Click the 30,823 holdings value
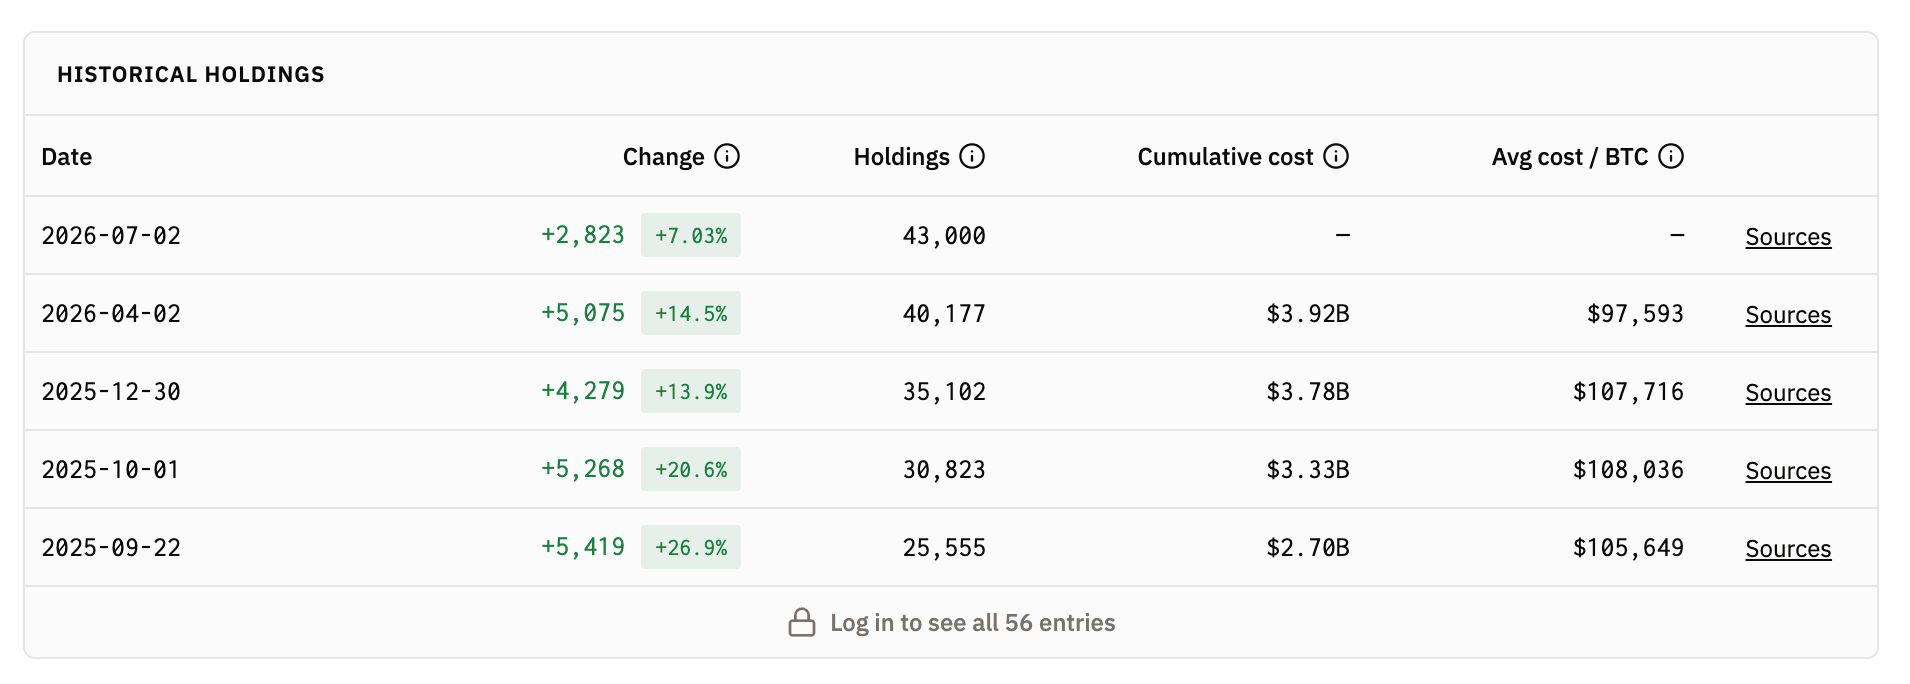The width and height of the screenshot is (1910, 684). click(944, 470)
